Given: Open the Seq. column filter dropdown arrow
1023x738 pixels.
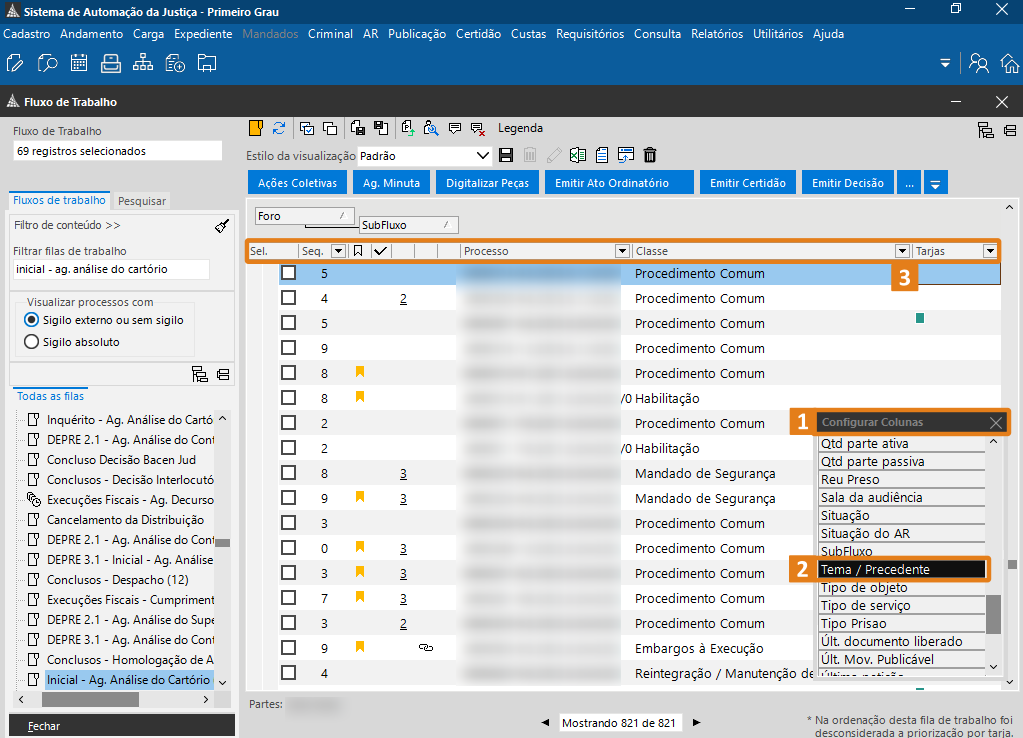Looking at the screenshot, I should (338, 251).
